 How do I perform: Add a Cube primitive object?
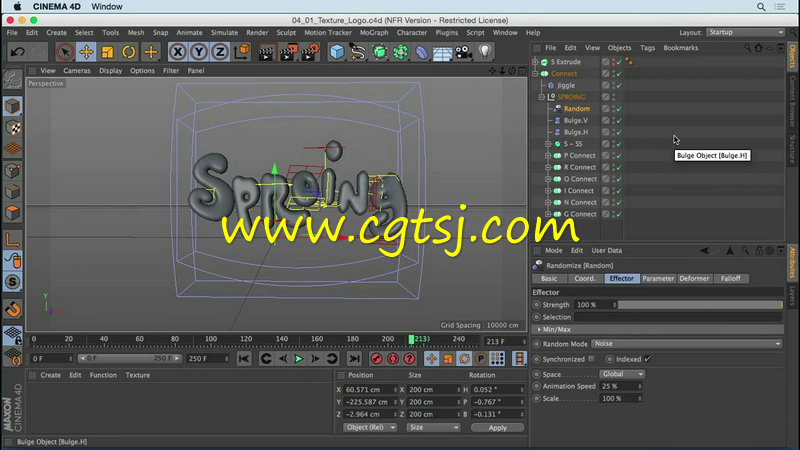coord(337,52)
